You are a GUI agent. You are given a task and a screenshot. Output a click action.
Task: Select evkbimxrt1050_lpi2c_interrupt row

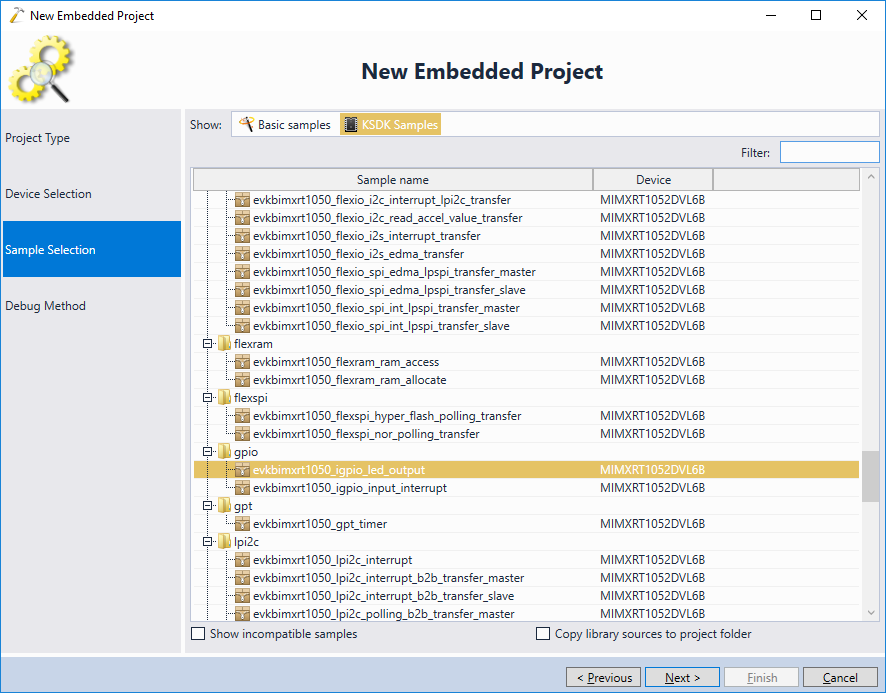point(526,560)
